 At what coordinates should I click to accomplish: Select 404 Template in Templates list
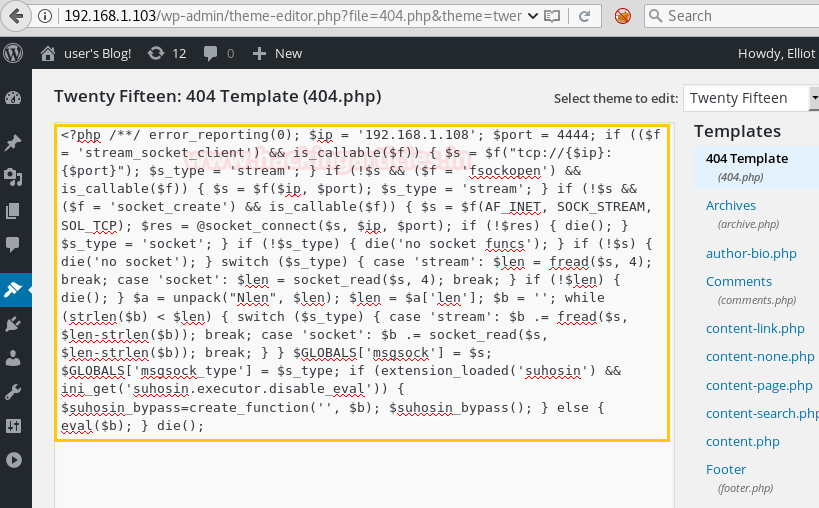pyautogui.click(x=746, y=159)
